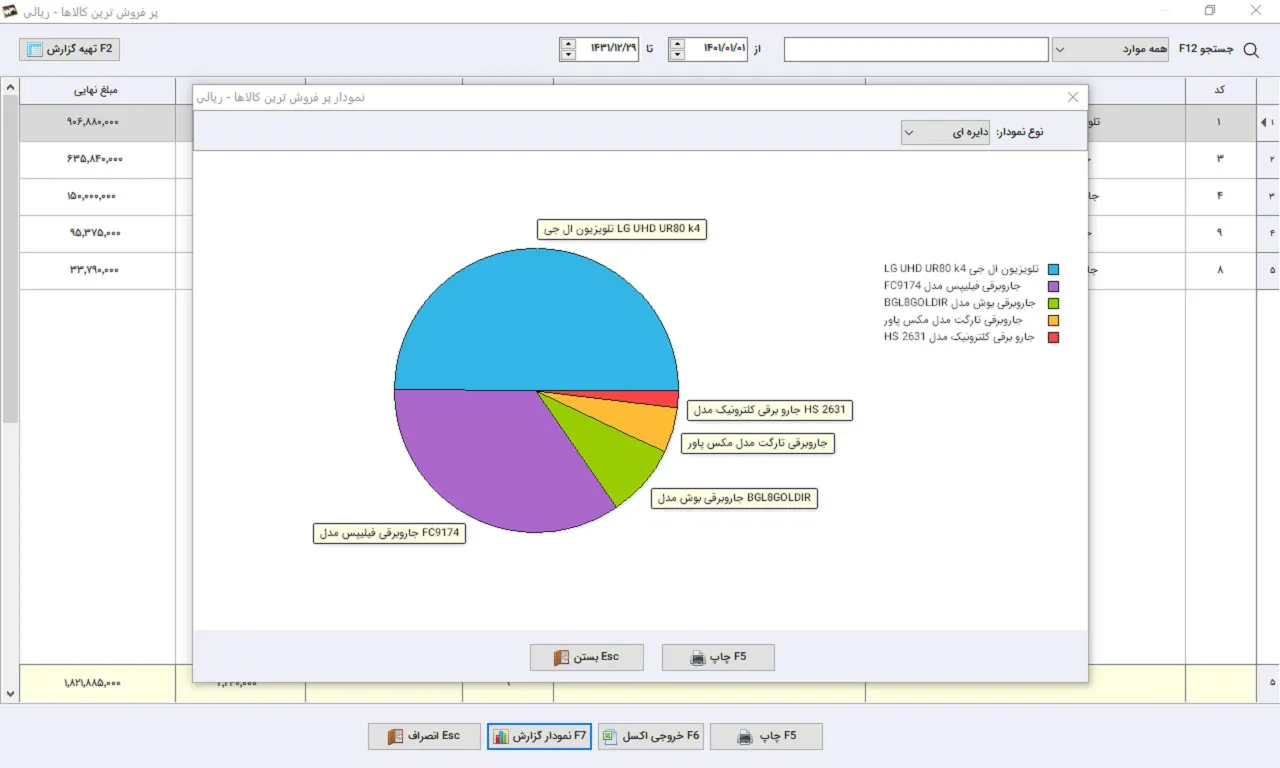Close the chart dialog with its X
1280x768 pixels.
coord(1073,97)
